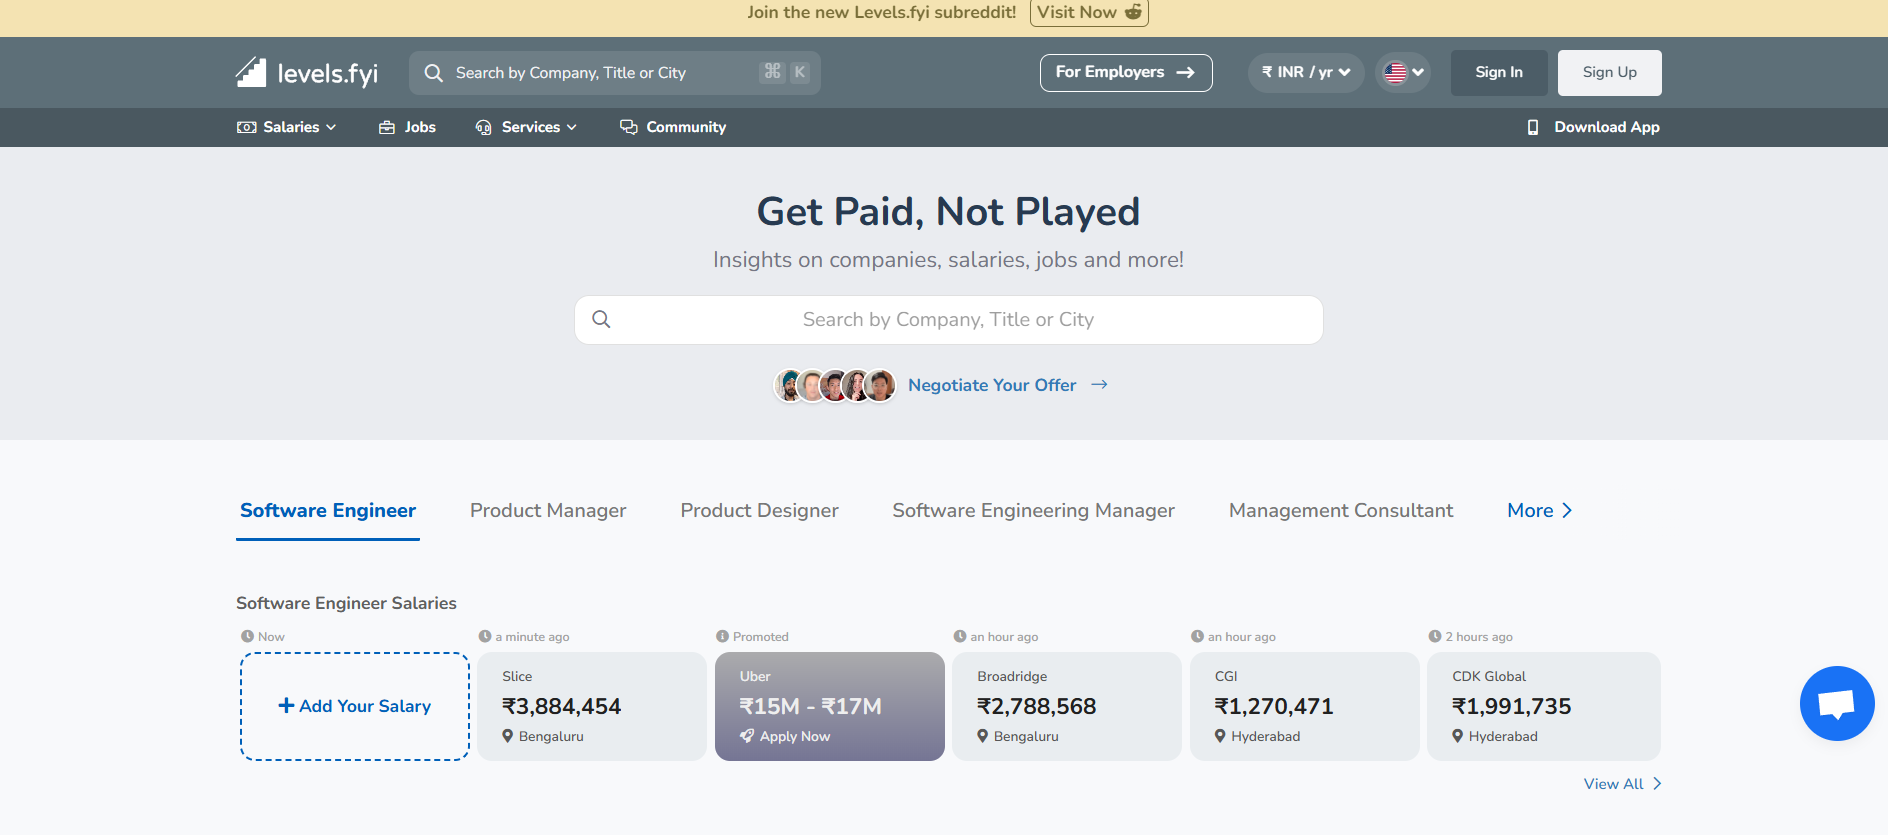Screen dimensions: 1888x835
Task: Click Apply Now on Uber card
Action: click(795, 736)
